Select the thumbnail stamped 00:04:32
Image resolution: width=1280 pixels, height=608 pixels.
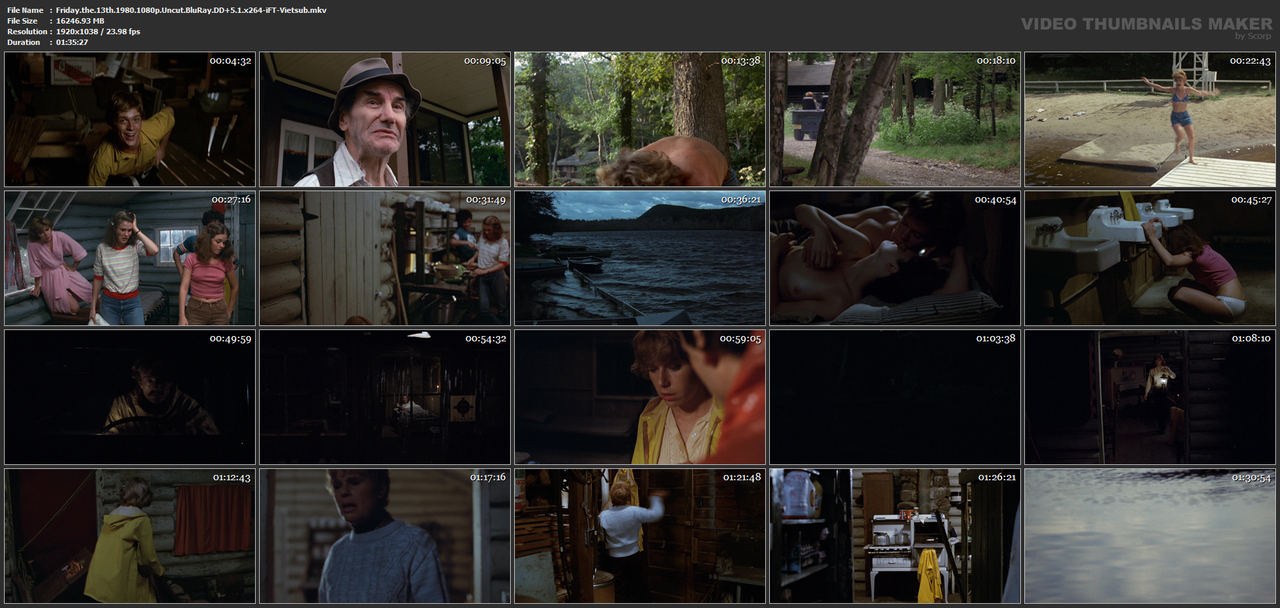[x=130, y=119]
